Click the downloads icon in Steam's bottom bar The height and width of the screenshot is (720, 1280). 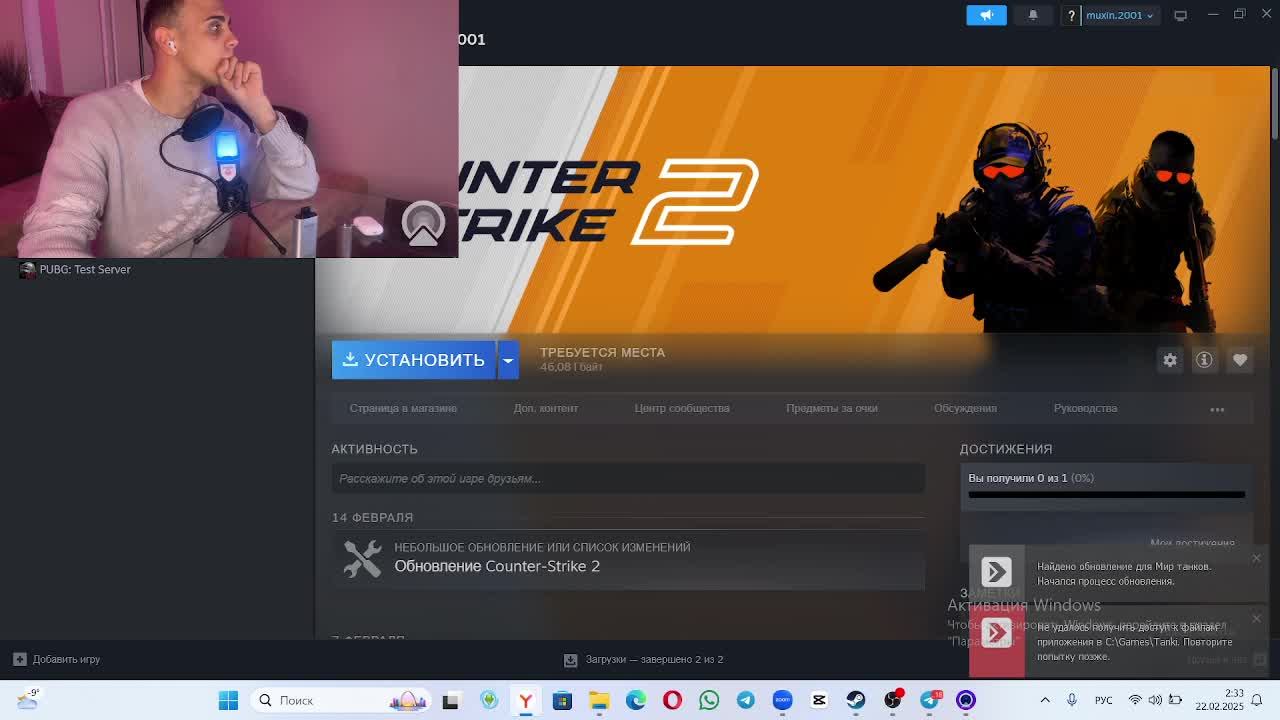click(570, 660)
